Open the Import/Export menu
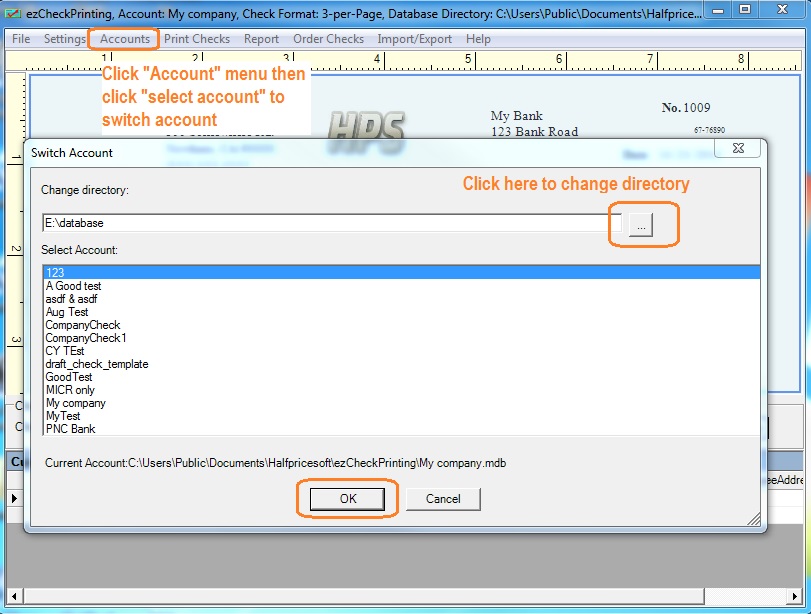The width and height of the screenshot is (811, 614). point(415,39)
